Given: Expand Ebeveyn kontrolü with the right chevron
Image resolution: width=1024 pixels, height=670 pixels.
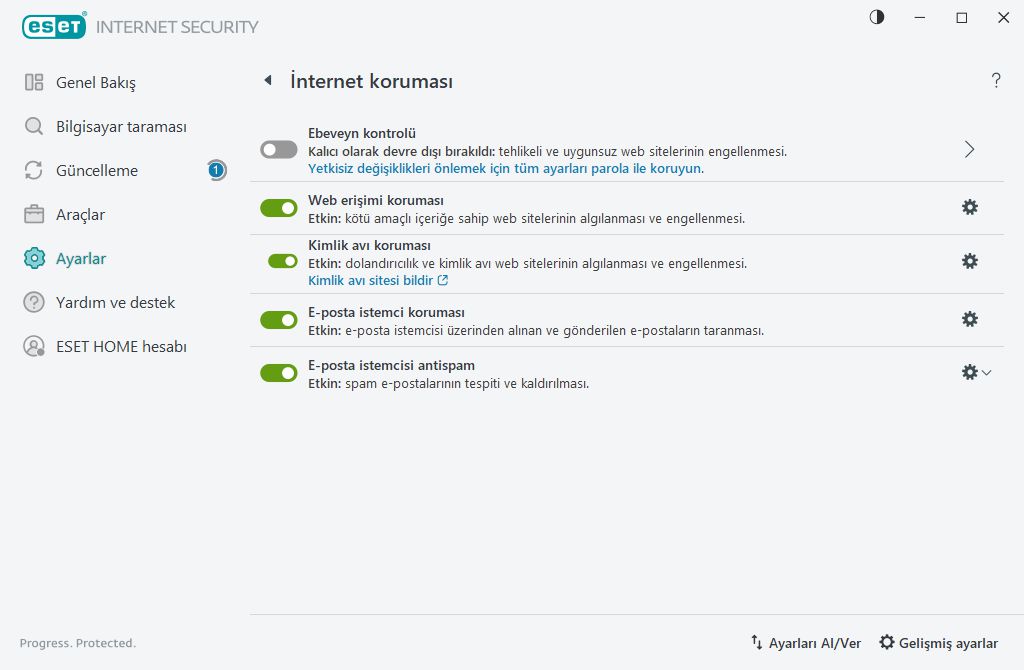Looking at the screenshot, I should tap(969, 149).
